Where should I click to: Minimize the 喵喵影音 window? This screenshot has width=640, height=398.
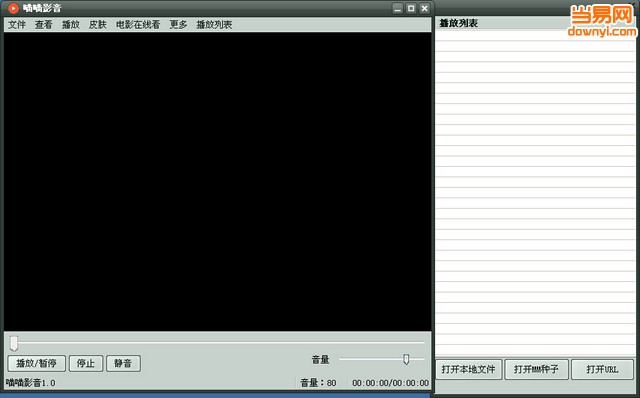point(398,8)
